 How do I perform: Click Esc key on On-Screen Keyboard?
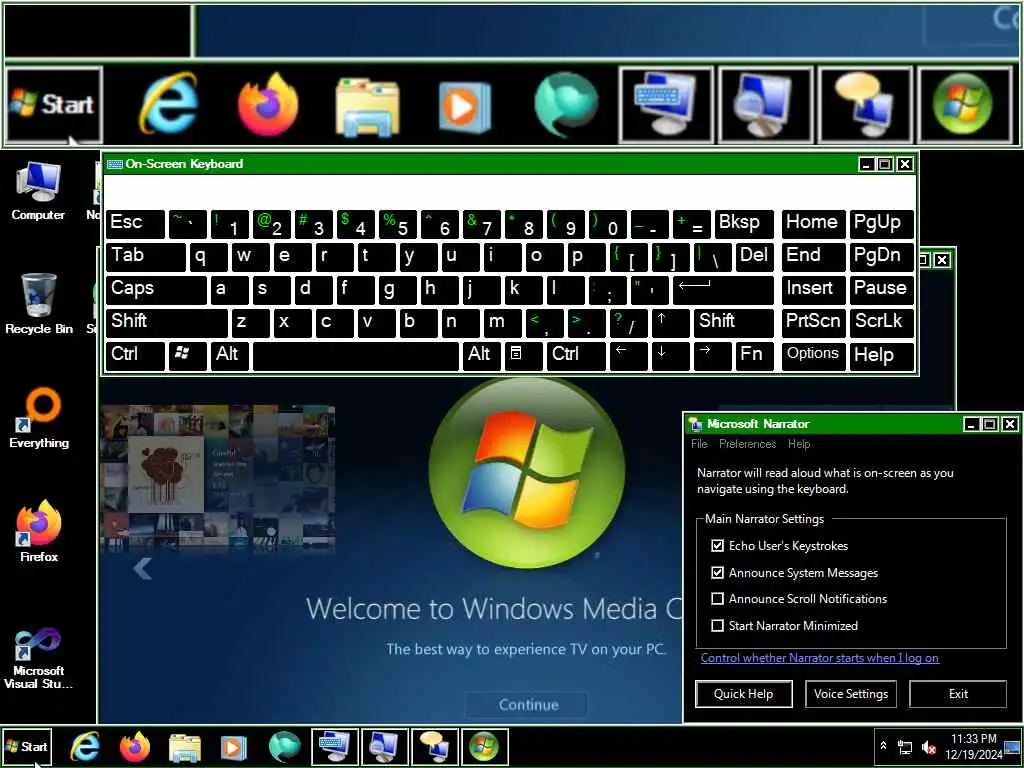135,224
